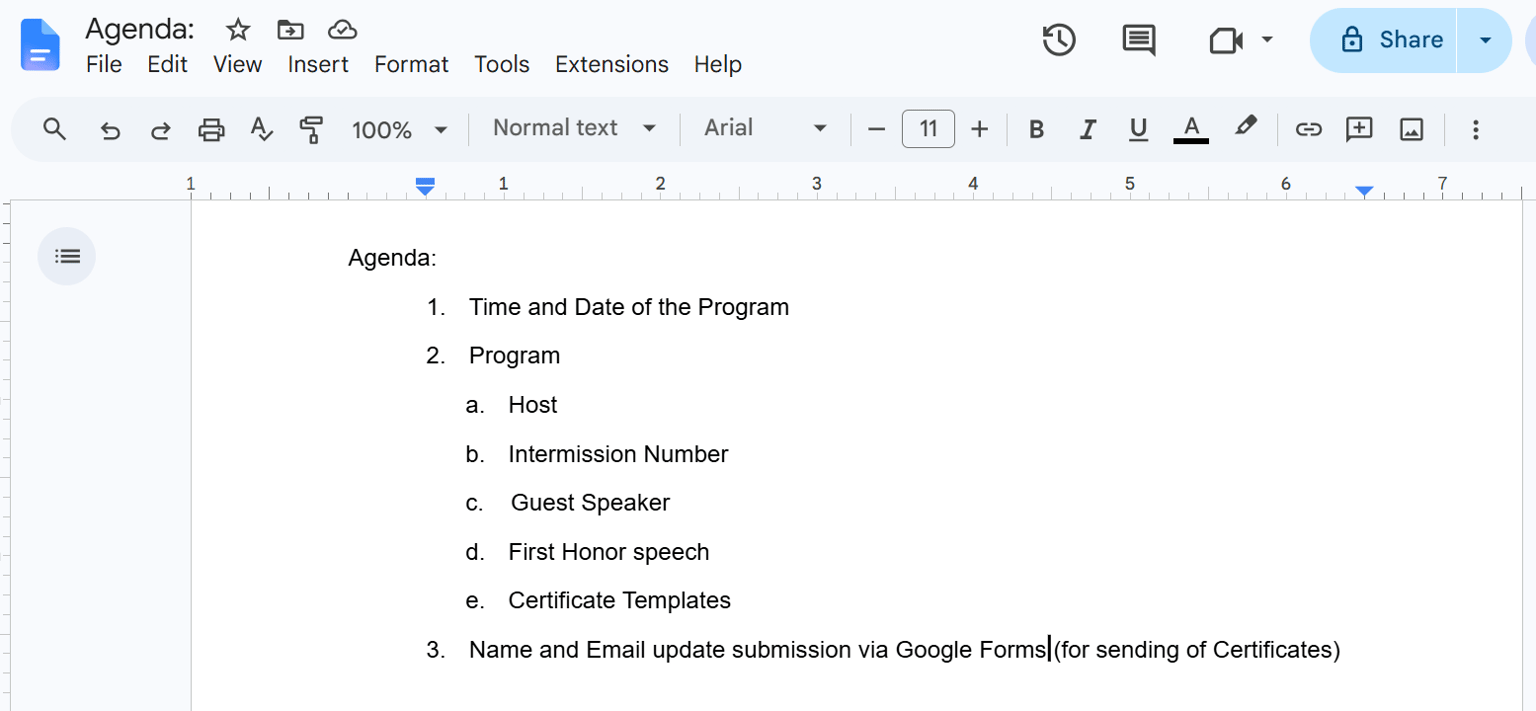The width and height of the screenshot is (1536, 711).
Task: Open the Format menu
Action: click(x=411, y=64)
